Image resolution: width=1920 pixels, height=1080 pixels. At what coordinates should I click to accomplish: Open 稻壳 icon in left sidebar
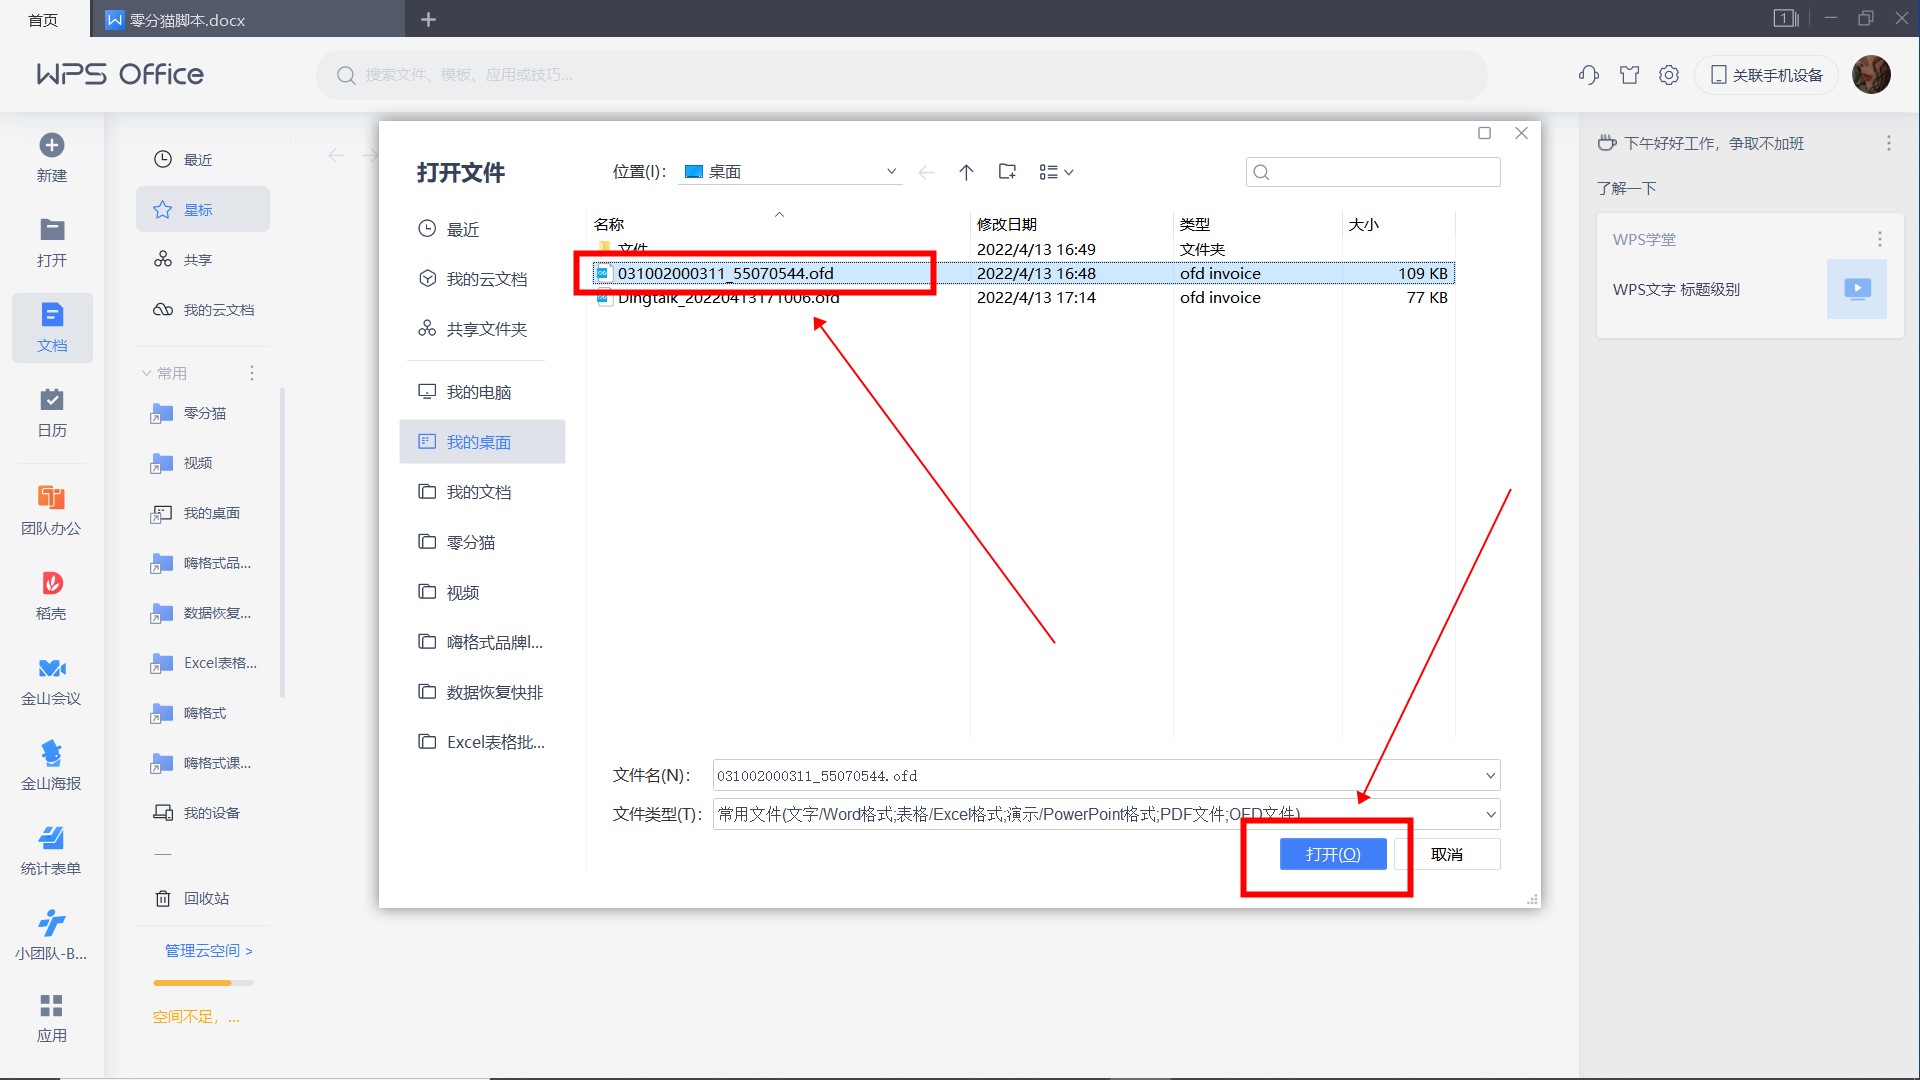52,584
